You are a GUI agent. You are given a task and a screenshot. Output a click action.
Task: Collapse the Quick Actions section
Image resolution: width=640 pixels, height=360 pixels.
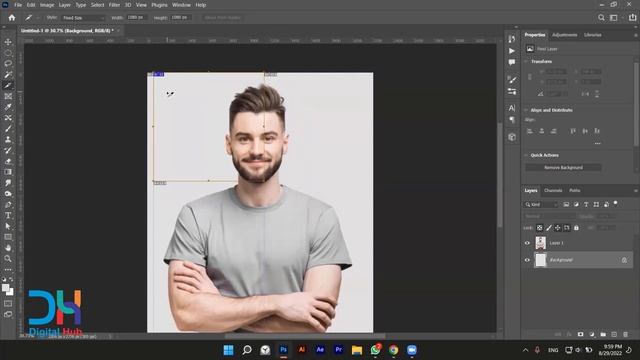point(526,155)
